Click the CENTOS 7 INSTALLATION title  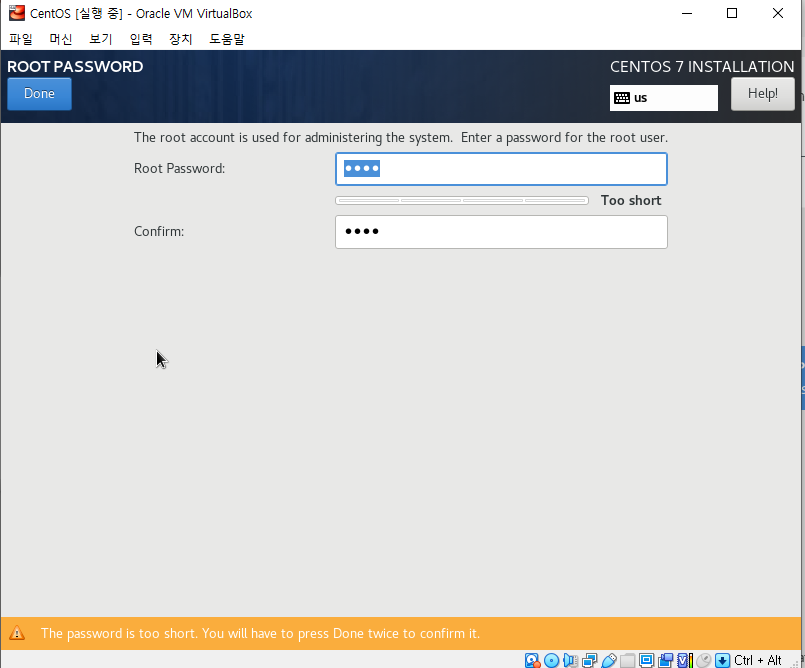pyautogui.click(x=702, y=67)
